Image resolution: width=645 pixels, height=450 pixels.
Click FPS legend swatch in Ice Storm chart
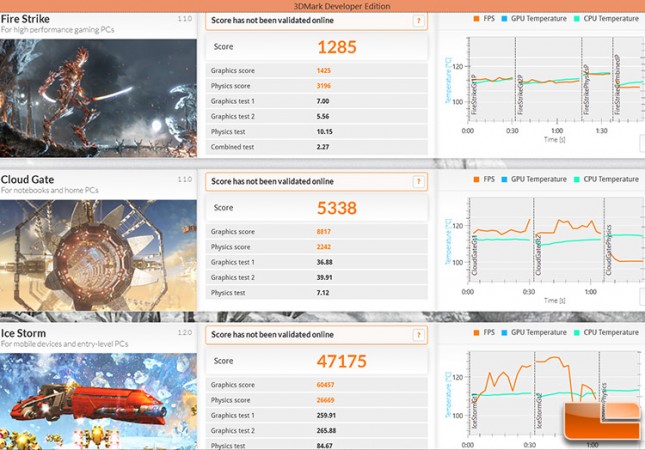(476, 333)
